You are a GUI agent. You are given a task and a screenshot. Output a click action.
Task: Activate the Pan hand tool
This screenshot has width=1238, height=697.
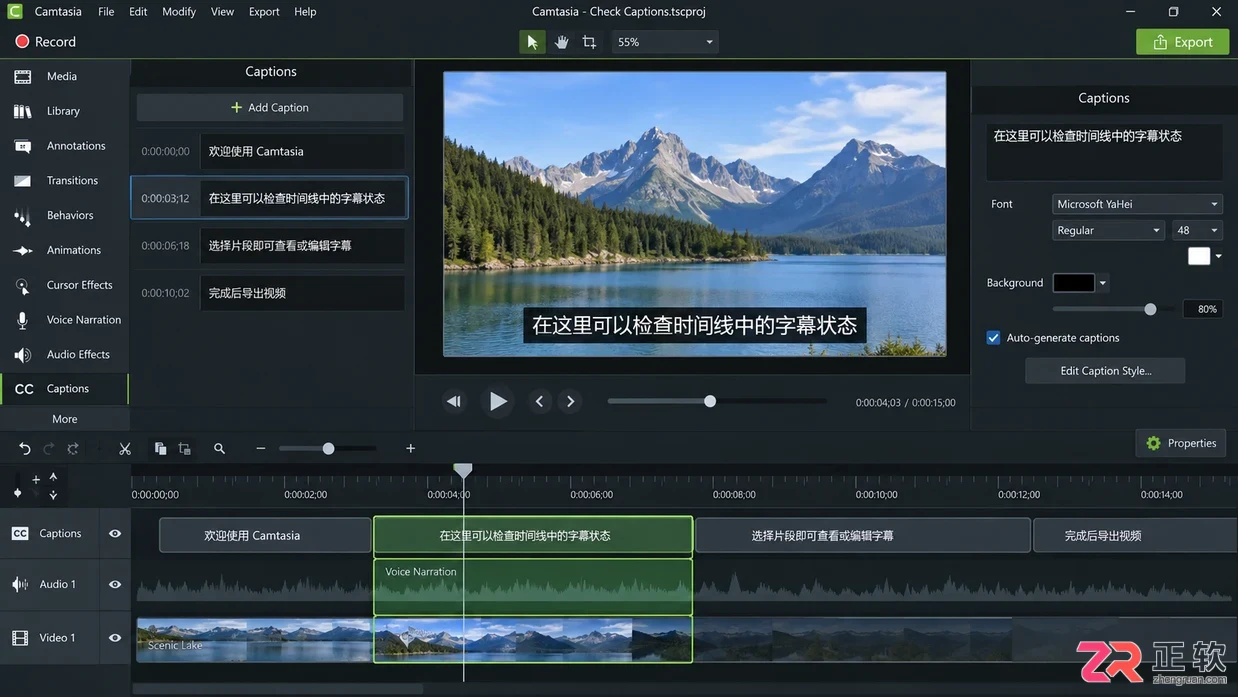[561, 42]
